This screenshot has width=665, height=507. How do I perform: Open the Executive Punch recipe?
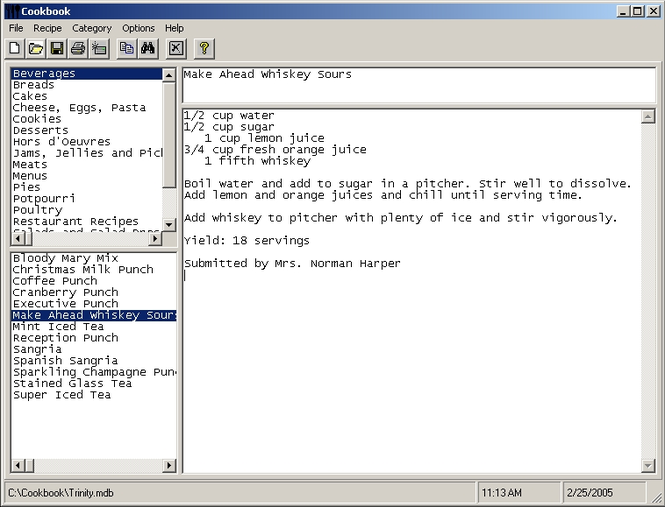pyautogui.click(x=94, y=304)
